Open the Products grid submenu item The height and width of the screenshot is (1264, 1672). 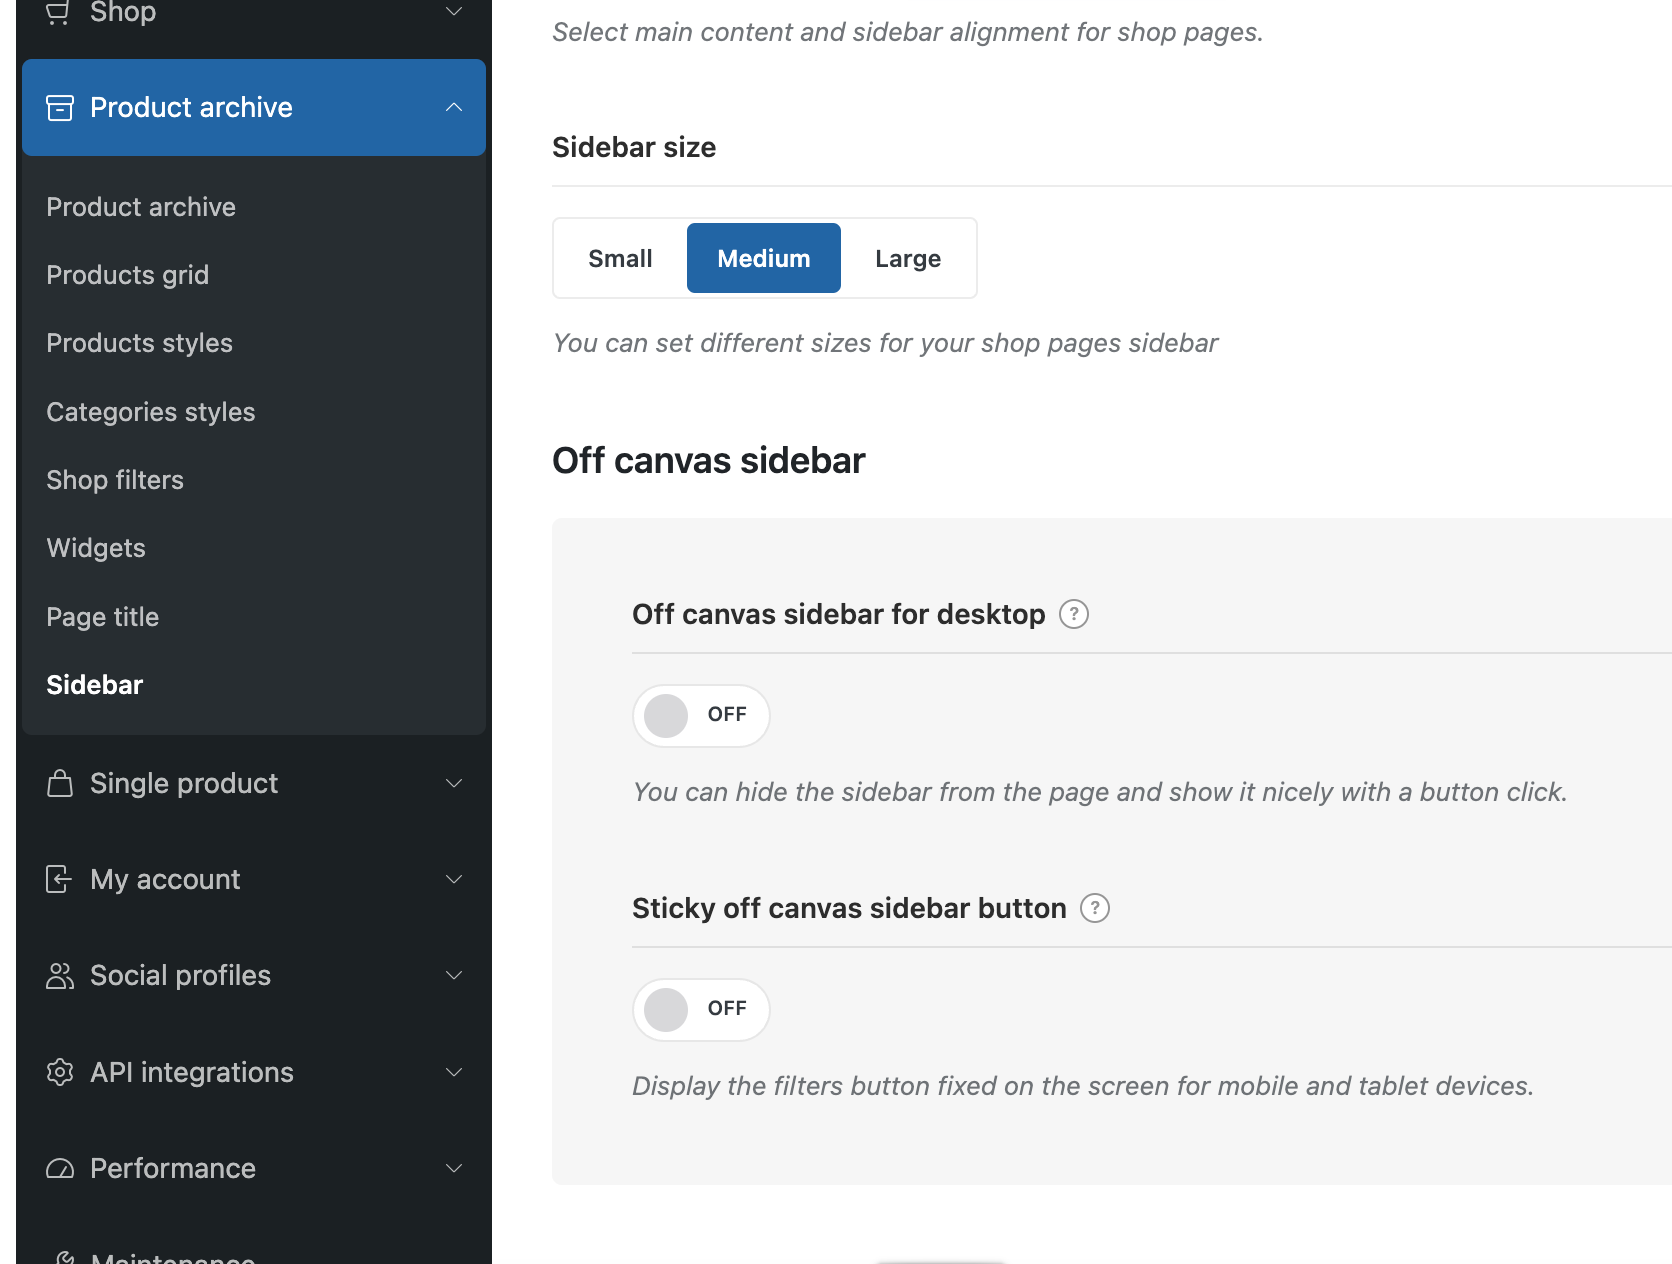pyautogui.click(x=127, y=275)
